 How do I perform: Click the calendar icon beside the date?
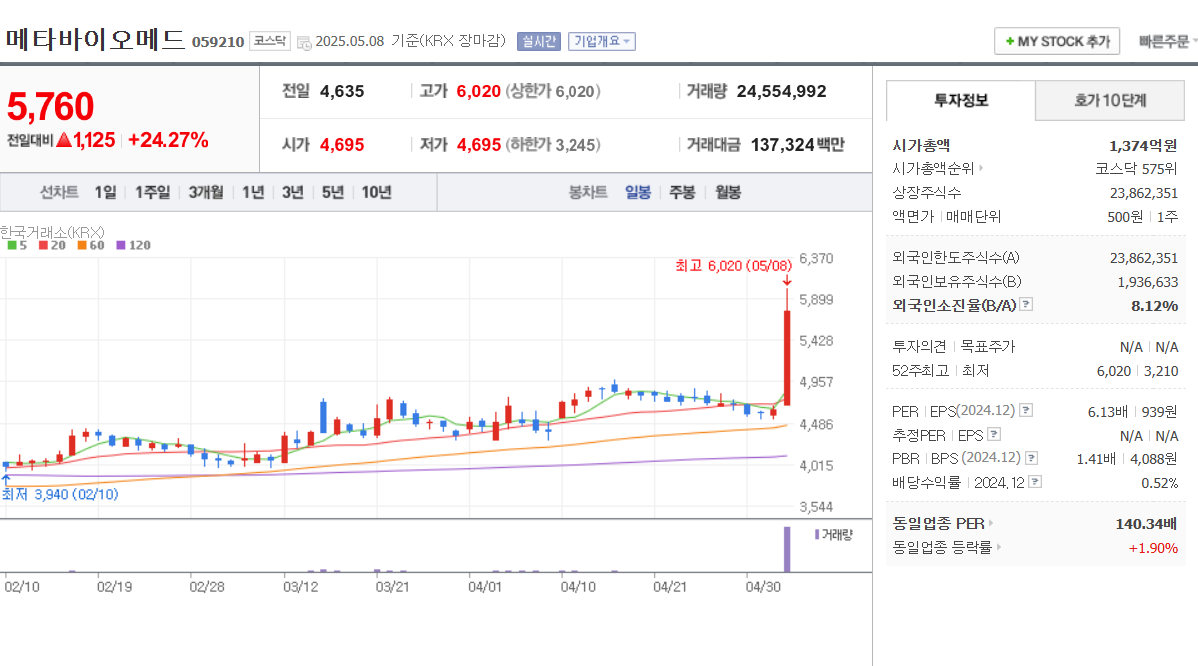[x=303, y=43]
